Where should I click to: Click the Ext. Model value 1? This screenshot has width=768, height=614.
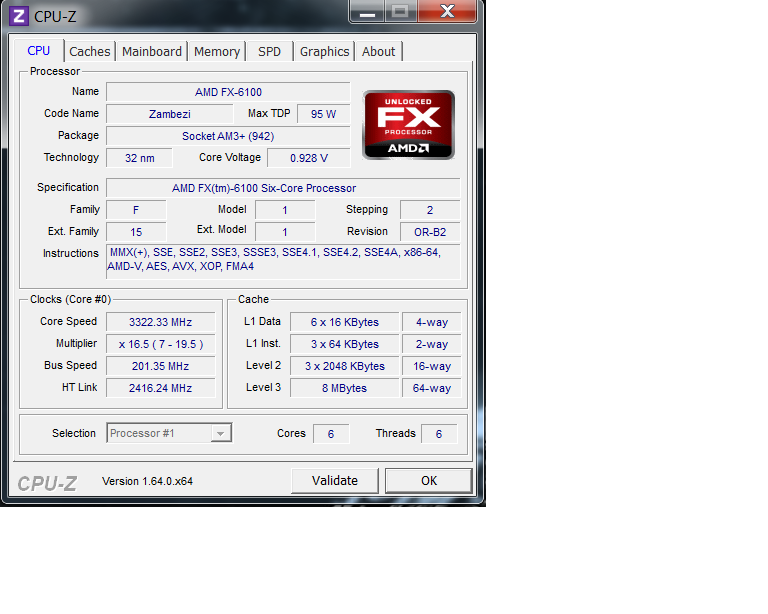[285, 232]
